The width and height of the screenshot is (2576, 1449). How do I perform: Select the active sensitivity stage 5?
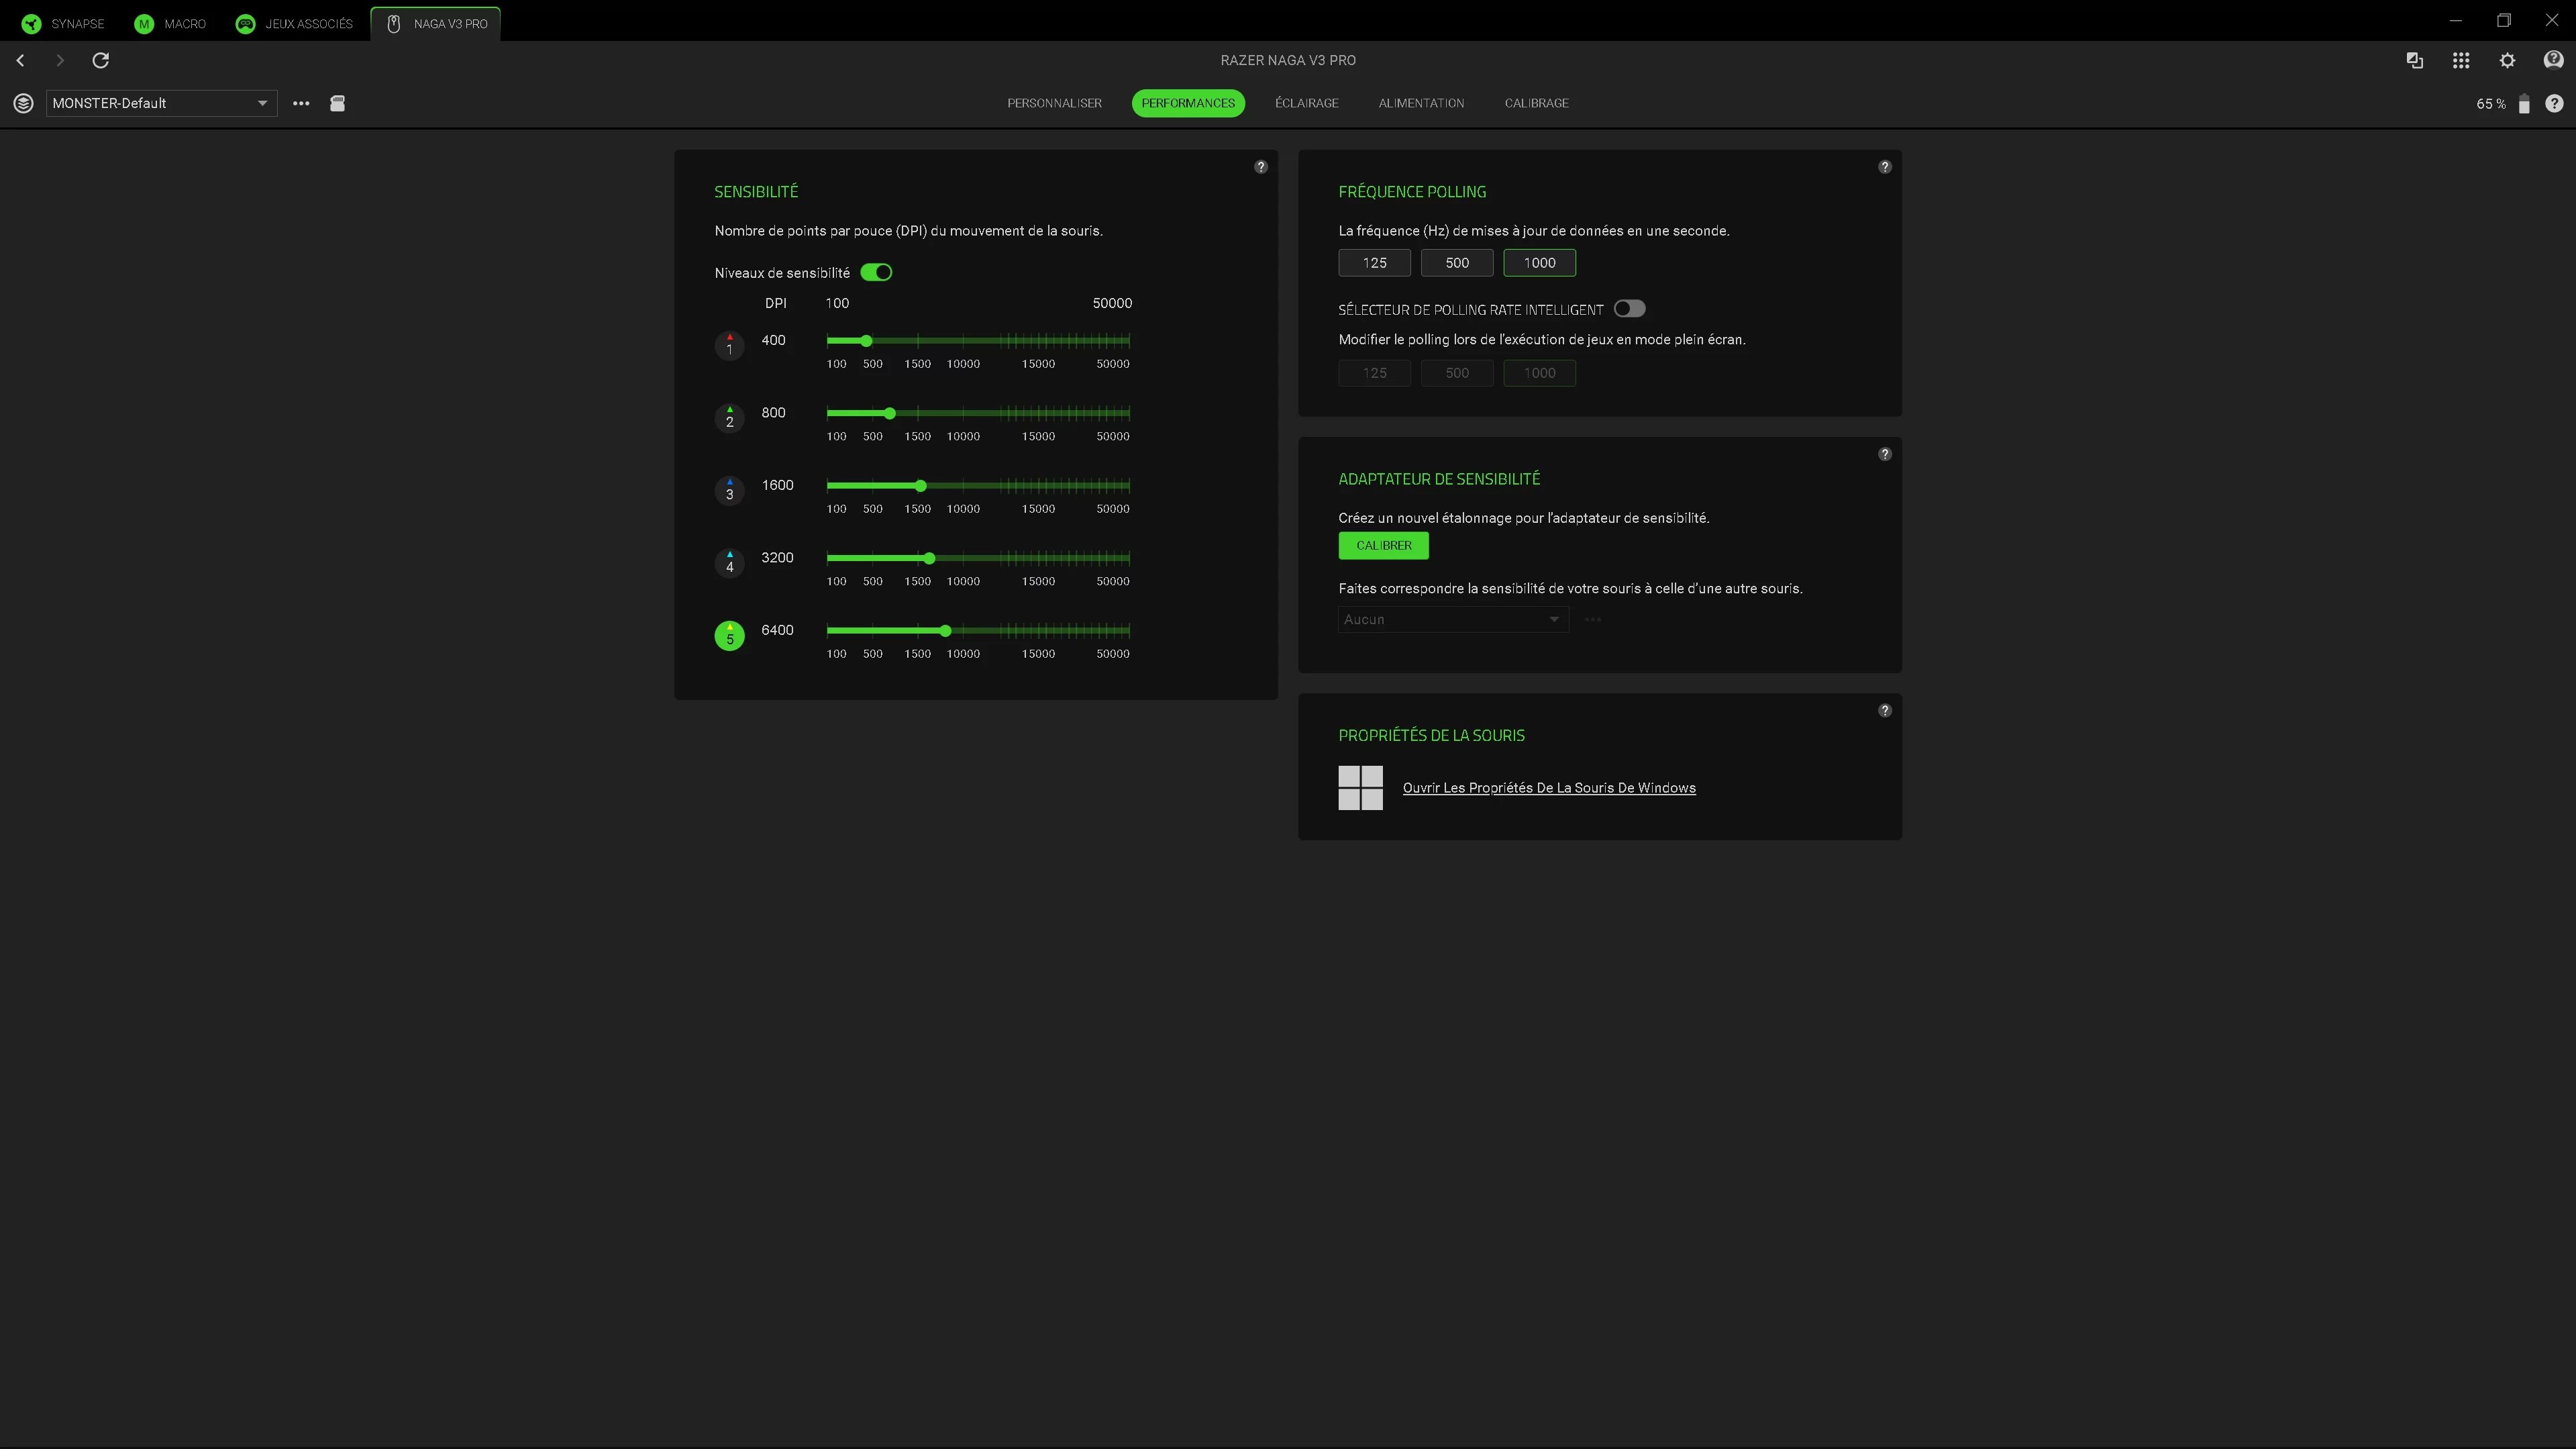(x=730, y=635)
